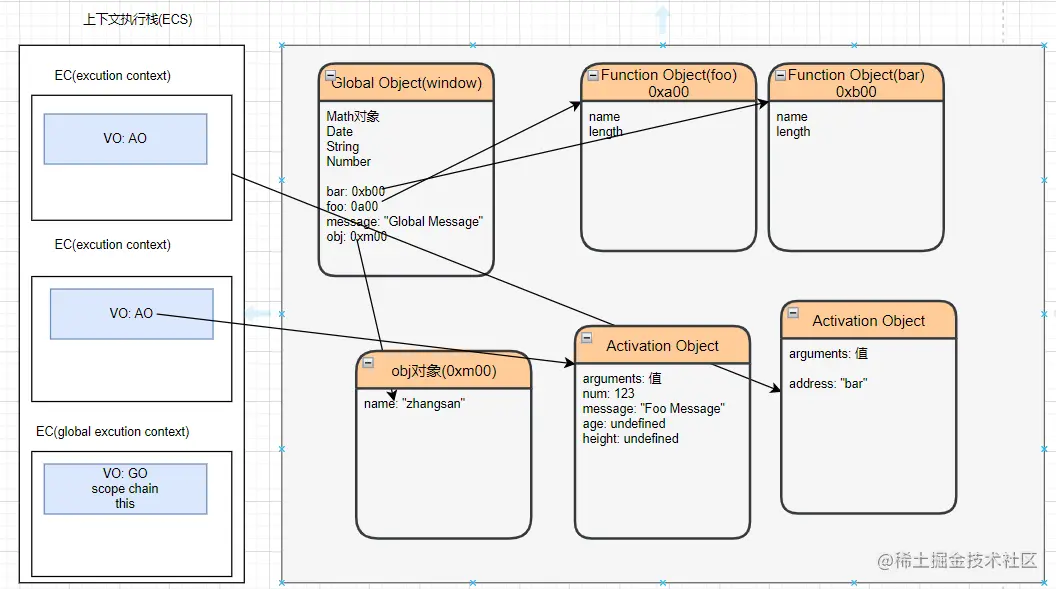The width and height of the screenshot is (1056, 589).
Task: Click length in Function Object(bar)
Action: [793, 132]
